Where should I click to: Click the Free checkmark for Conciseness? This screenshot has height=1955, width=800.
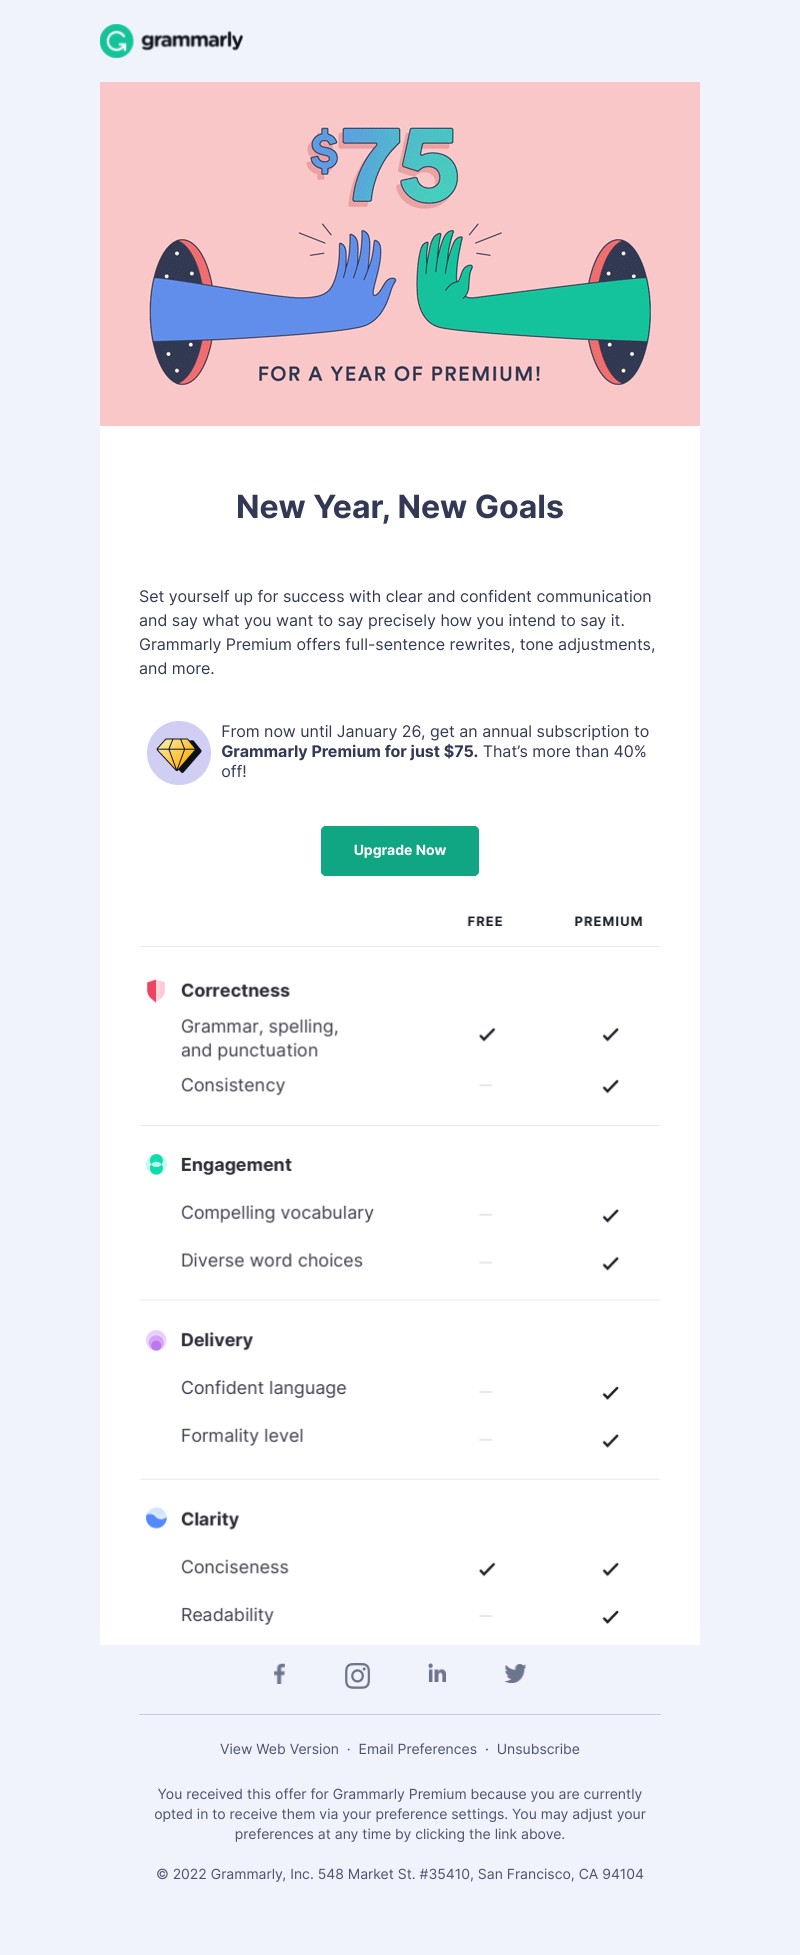point(487,1569)
